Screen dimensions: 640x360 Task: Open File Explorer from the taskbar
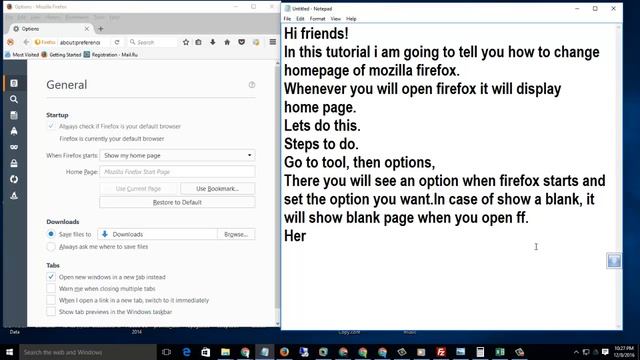225,352
